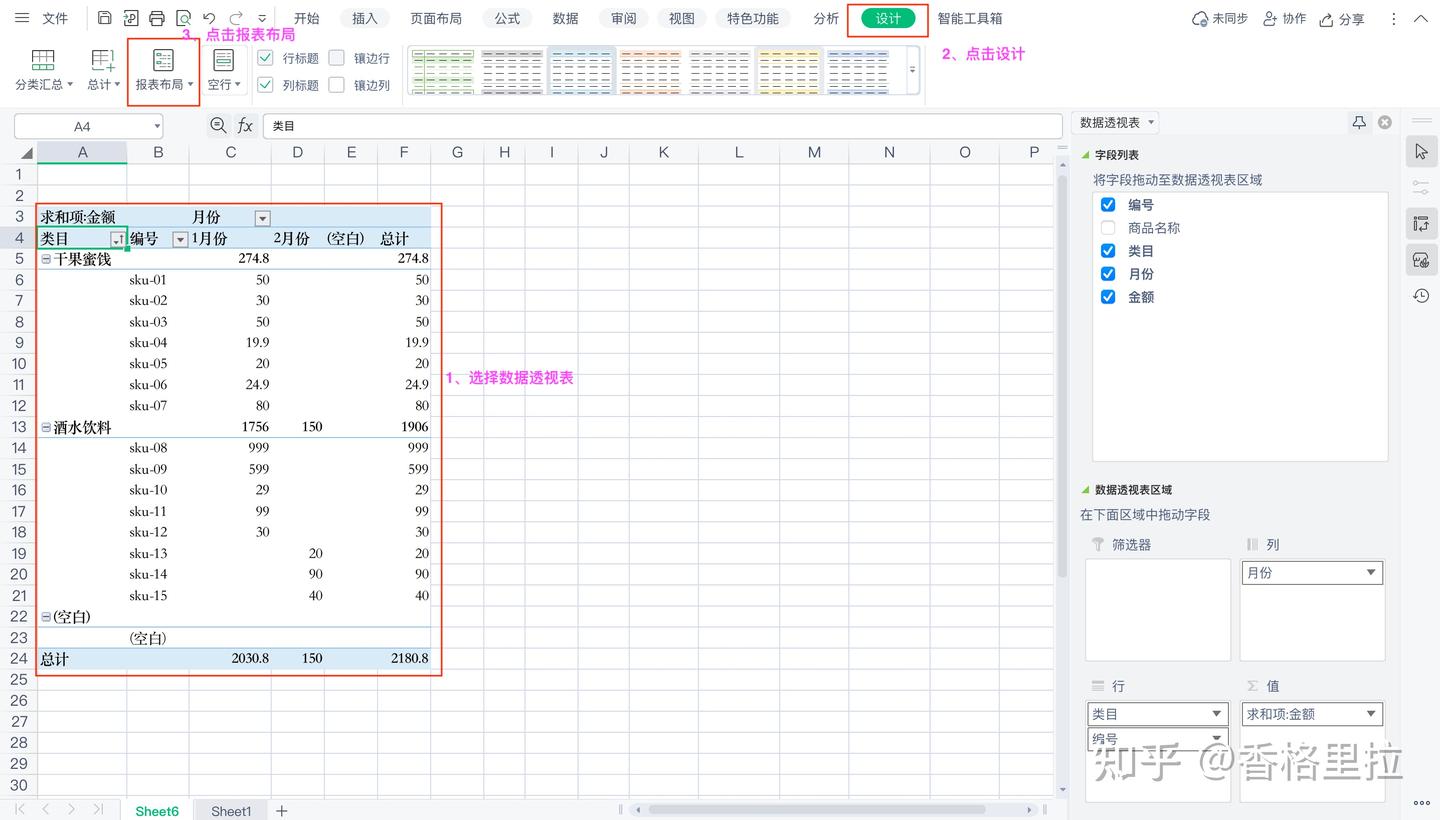Open the hamburger main menu icon
1440x820 pixels.
22,19
